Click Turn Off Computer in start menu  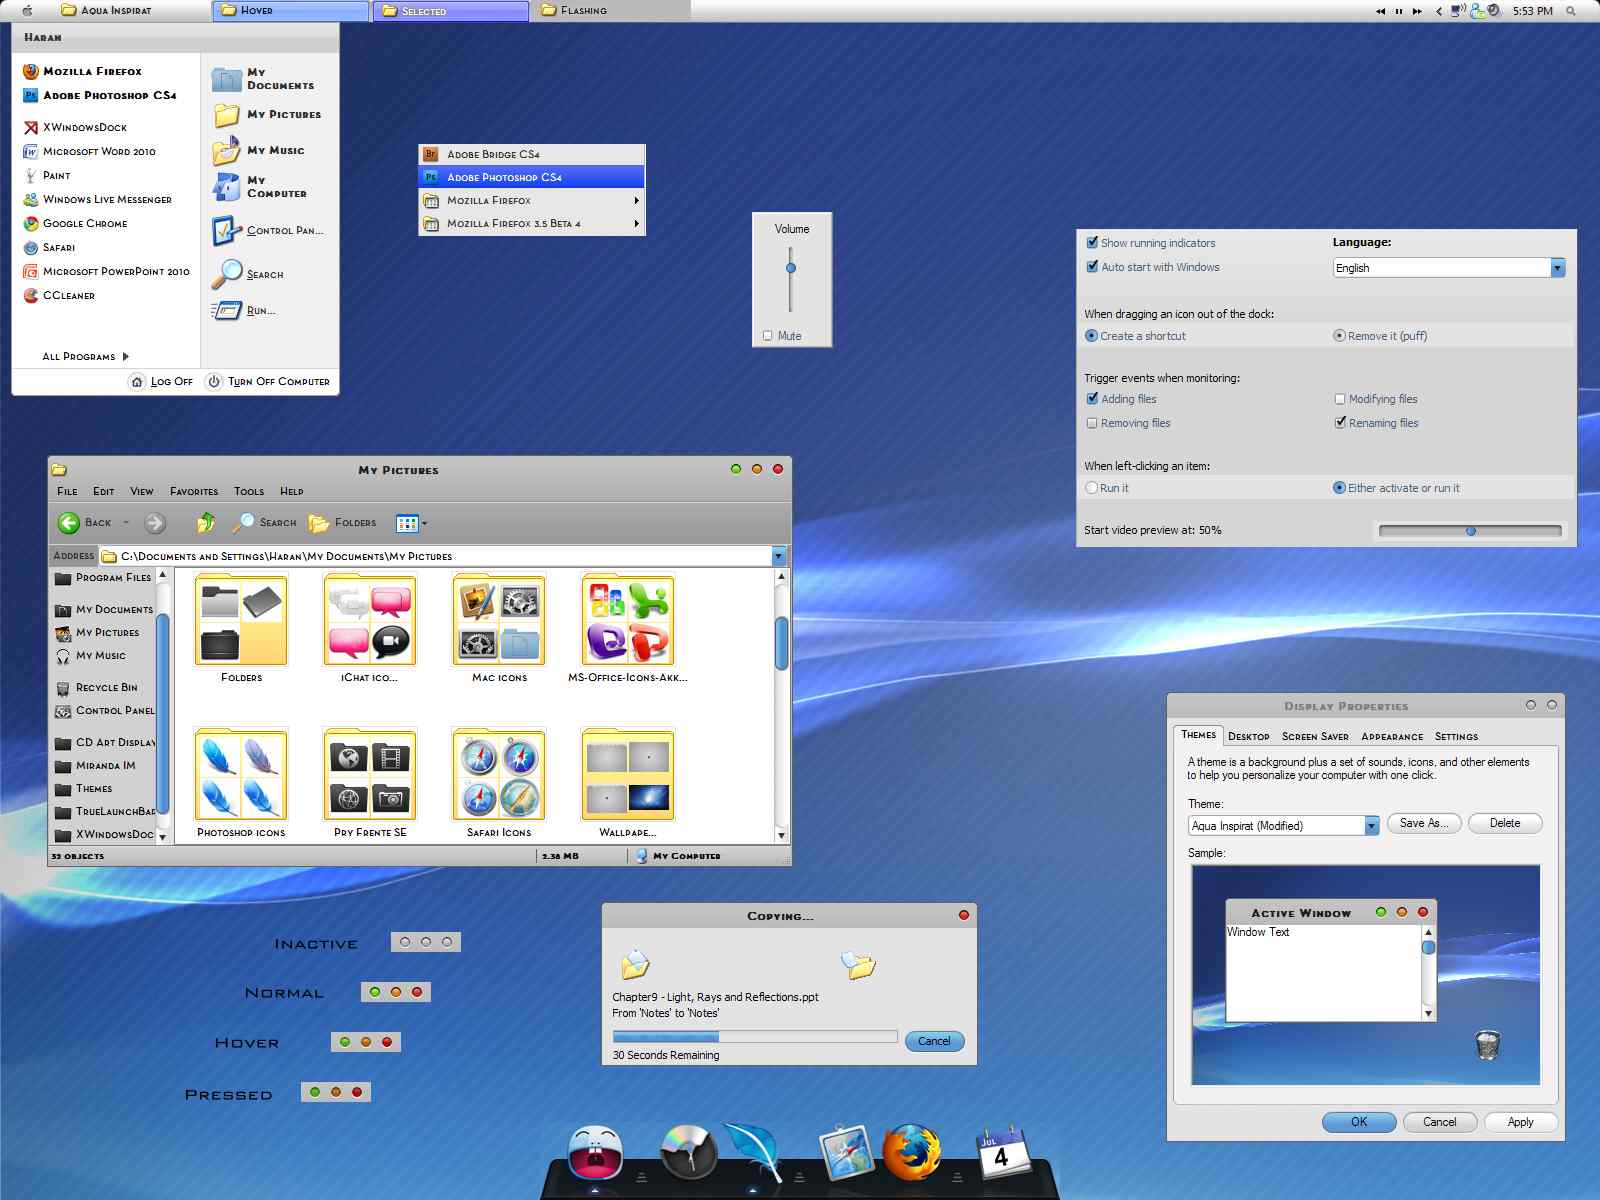pos(267,381)
